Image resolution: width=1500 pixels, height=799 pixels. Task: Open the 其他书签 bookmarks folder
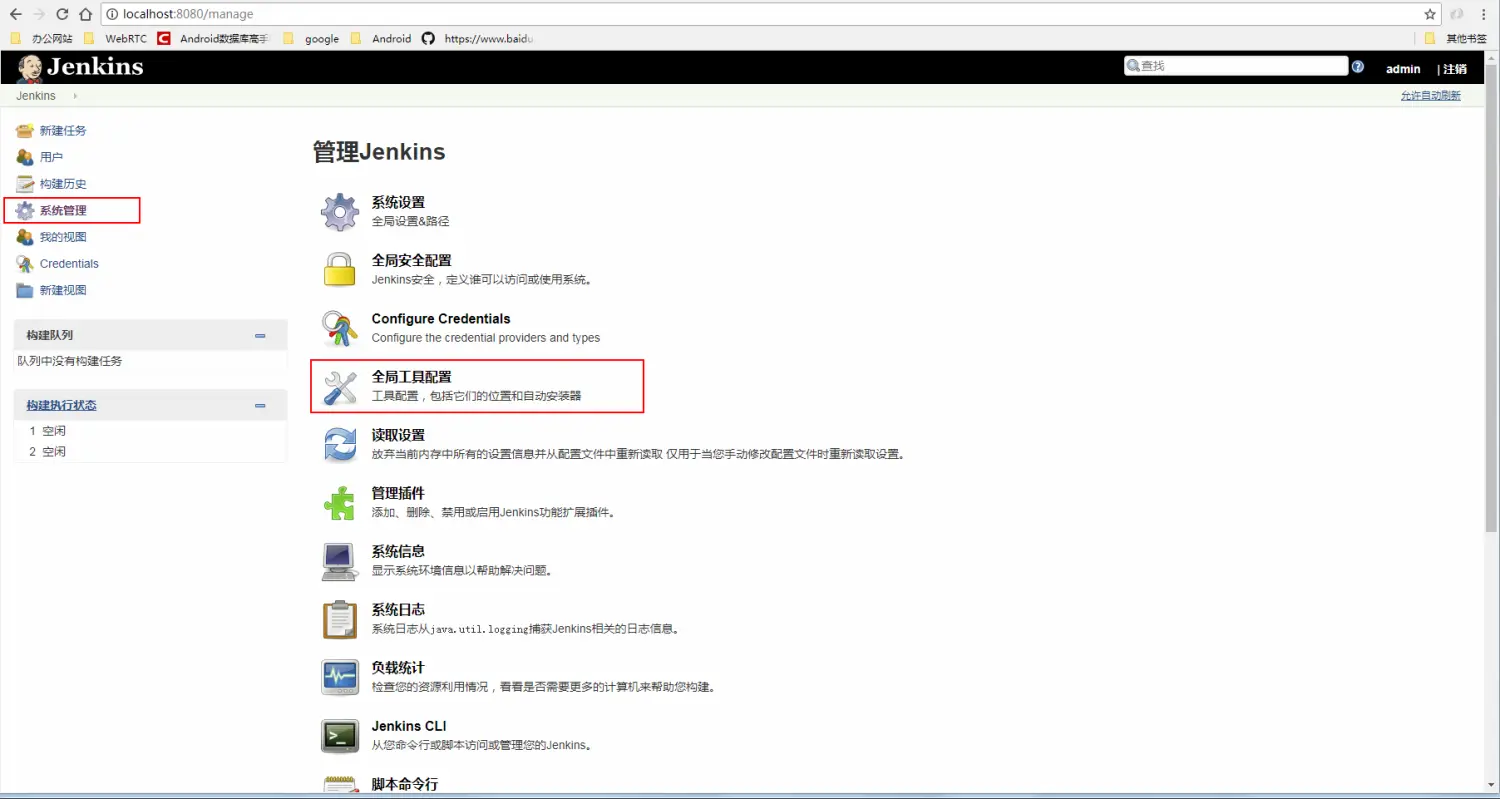pos(1456,38)
